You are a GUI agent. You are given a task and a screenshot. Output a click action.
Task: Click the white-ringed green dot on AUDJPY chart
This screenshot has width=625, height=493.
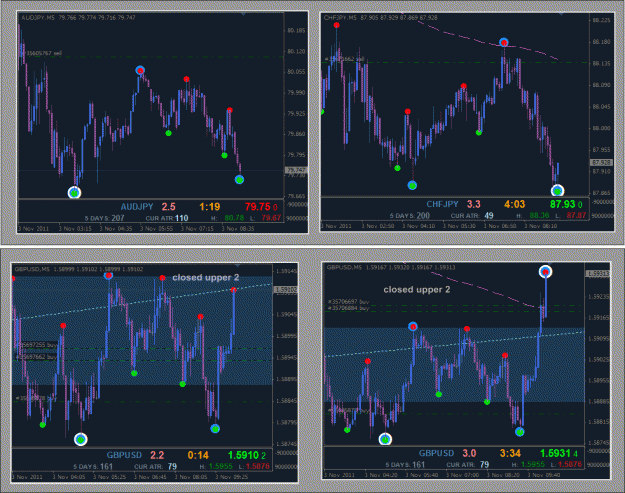[74, 193]
